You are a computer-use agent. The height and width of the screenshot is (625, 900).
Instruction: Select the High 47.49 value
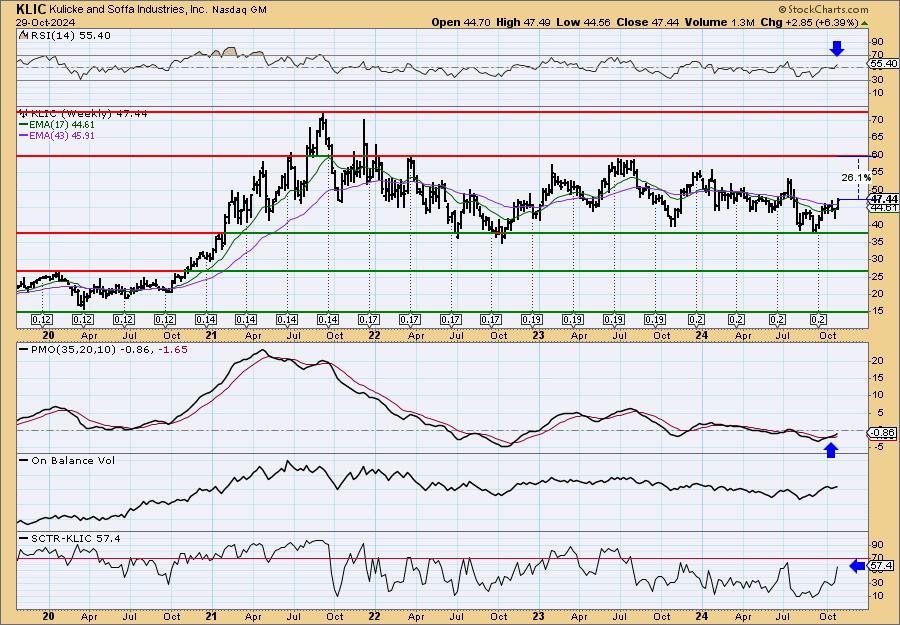523,22
